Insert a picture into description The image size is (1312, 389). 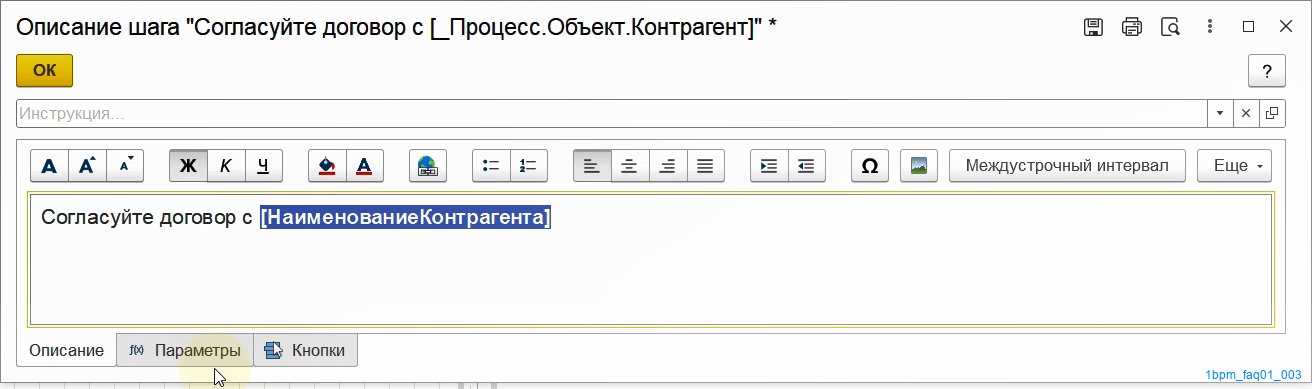point(918,166)
